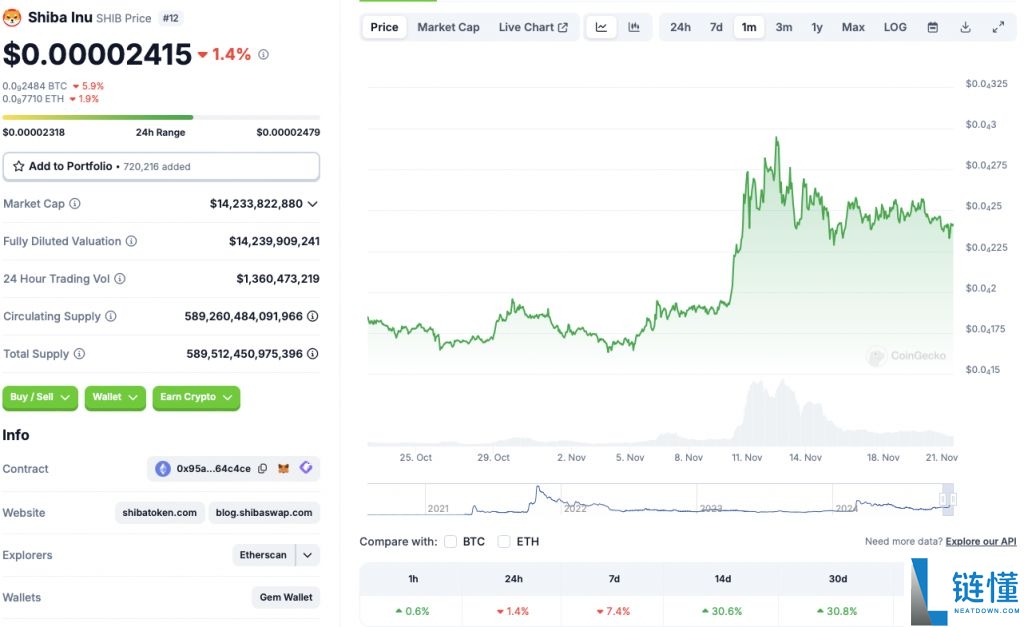Open the Wallet dropdown button
Screen dimensions: 1024x627
(114, 398)
